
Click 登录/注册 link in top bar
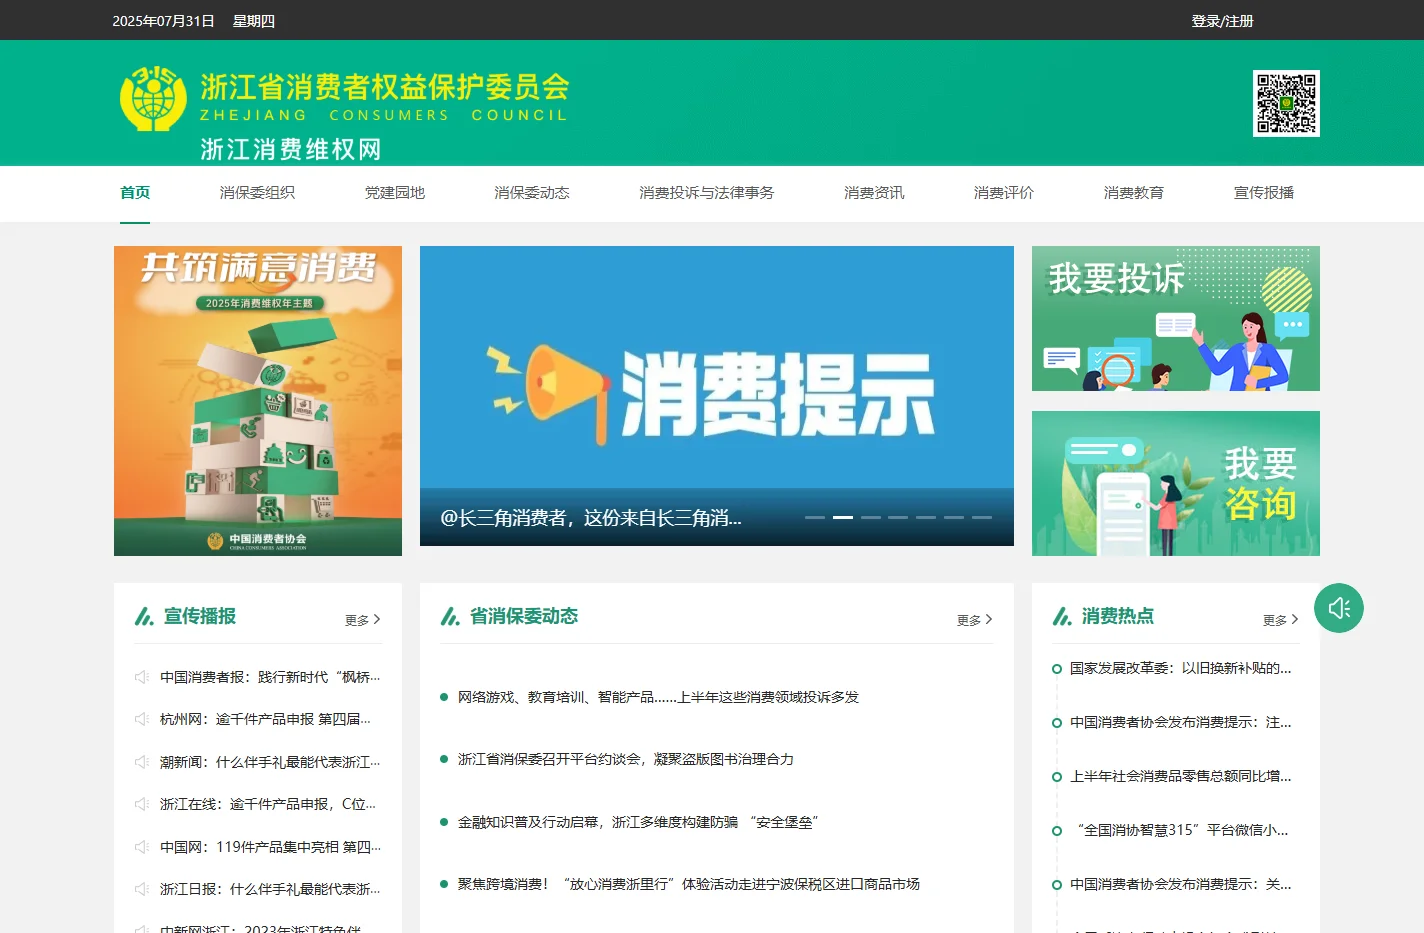pos(1222,21)
